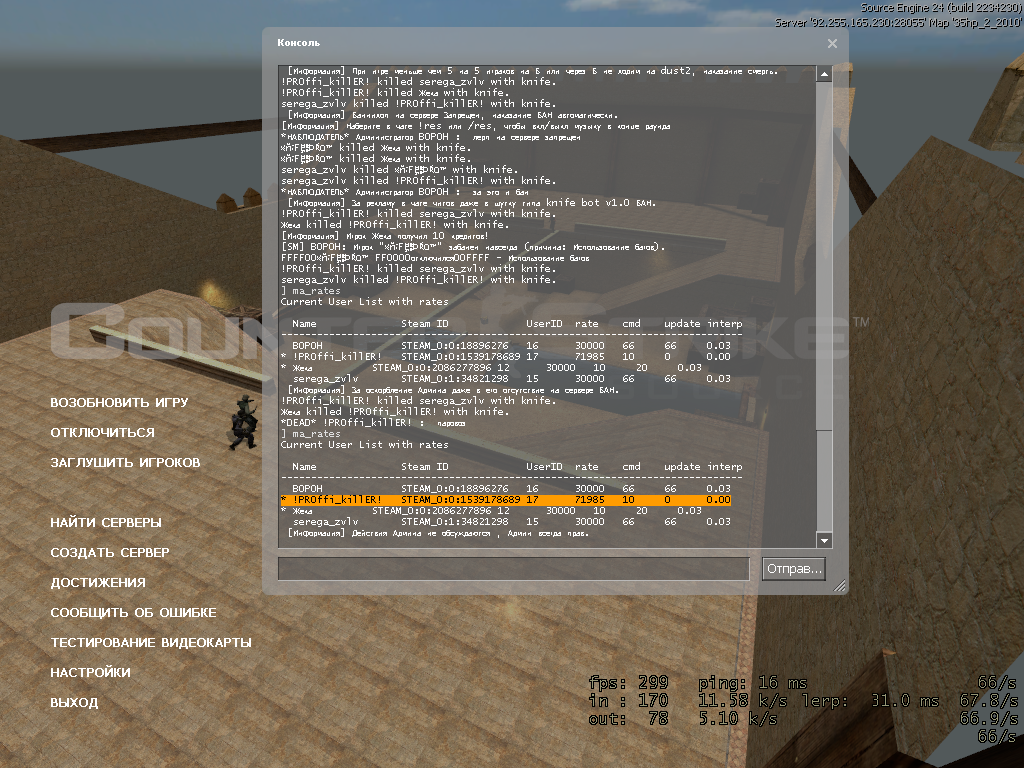
Task: Click the console scrollbar down arrow
Action: tap(824, 540)
